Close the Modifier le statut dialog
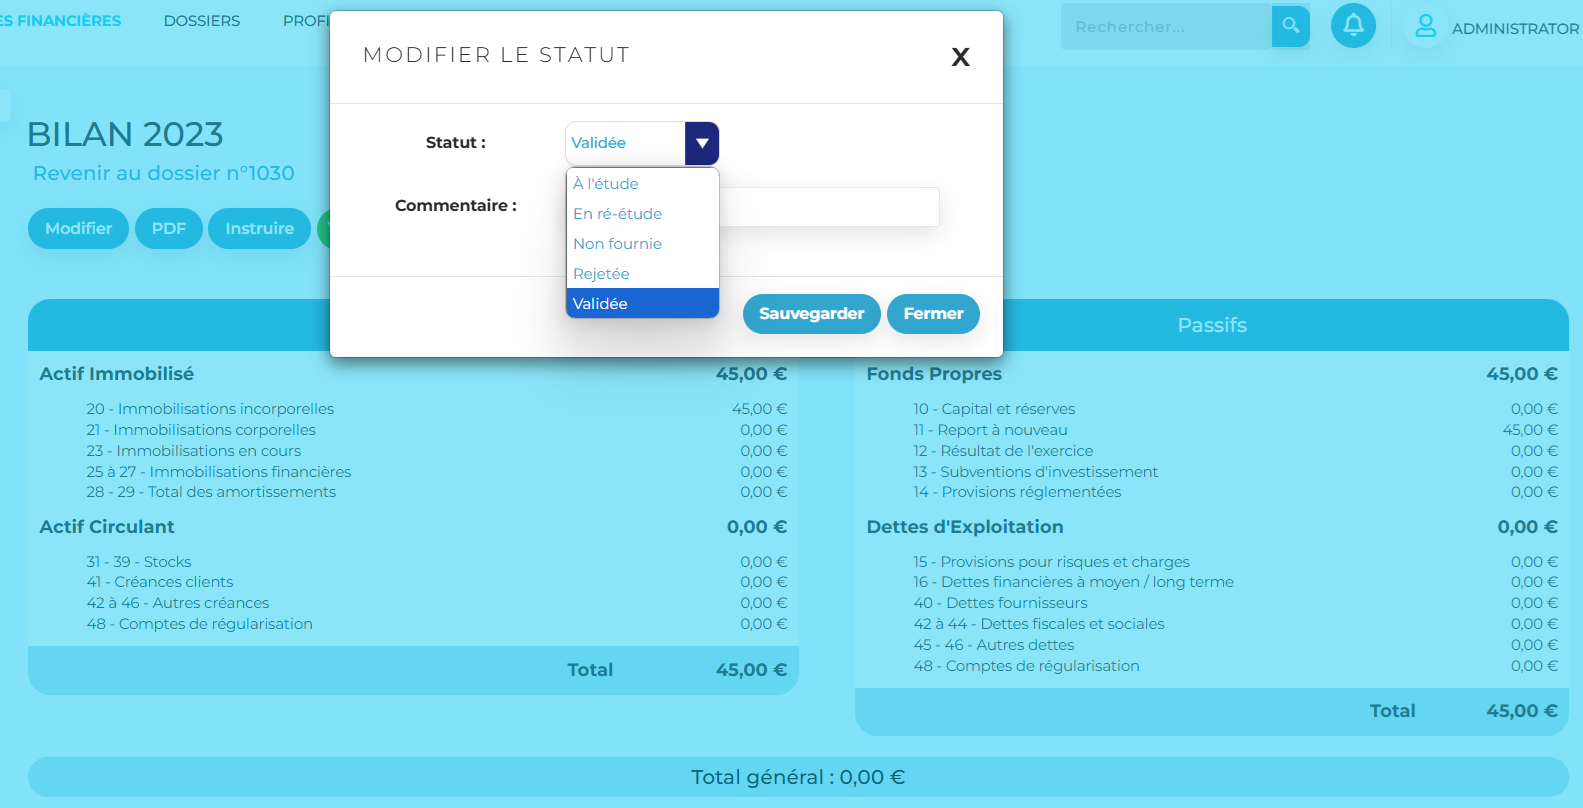 pos(960,57)
